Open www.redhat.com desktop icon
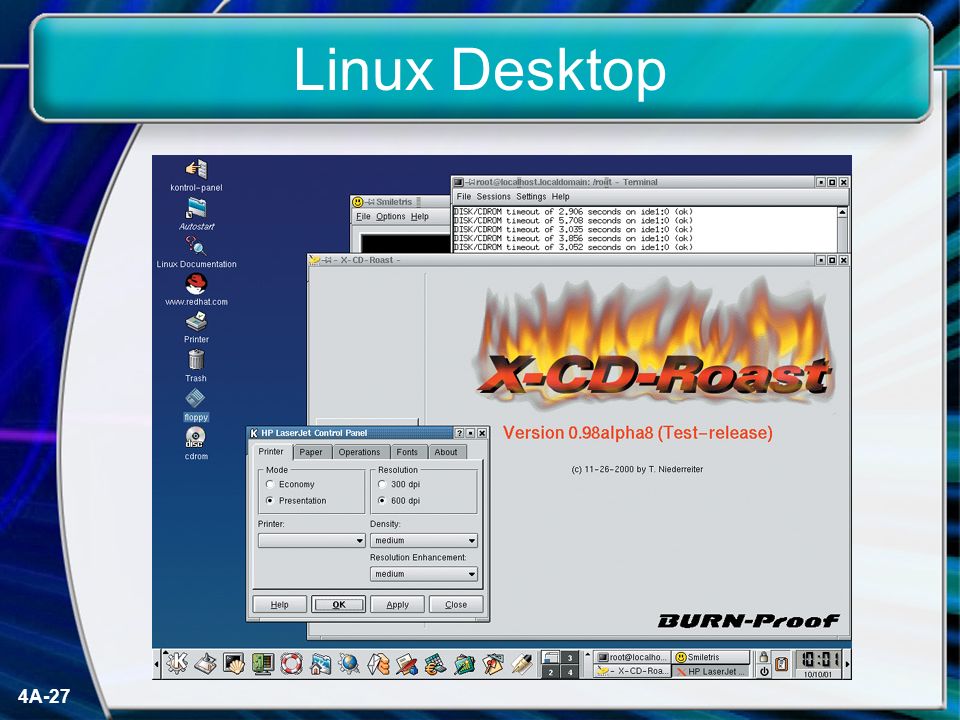The height and width of the screenshot is (720, 960). (x=196, y=290)
